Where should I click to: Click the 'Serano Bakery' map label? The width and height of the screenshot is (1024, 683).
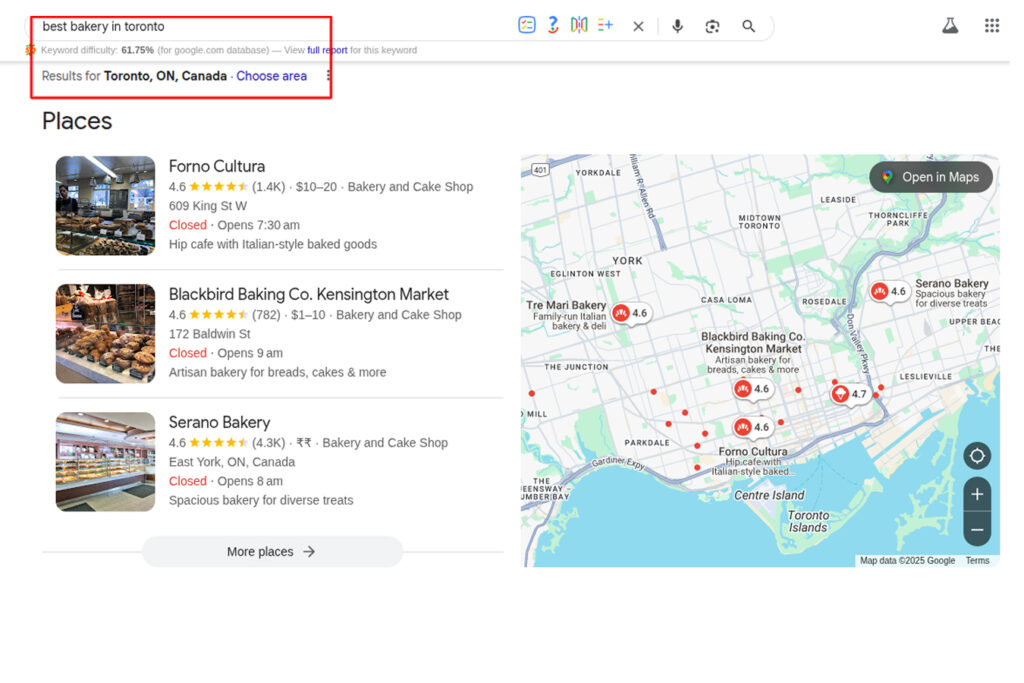[952, 283]
